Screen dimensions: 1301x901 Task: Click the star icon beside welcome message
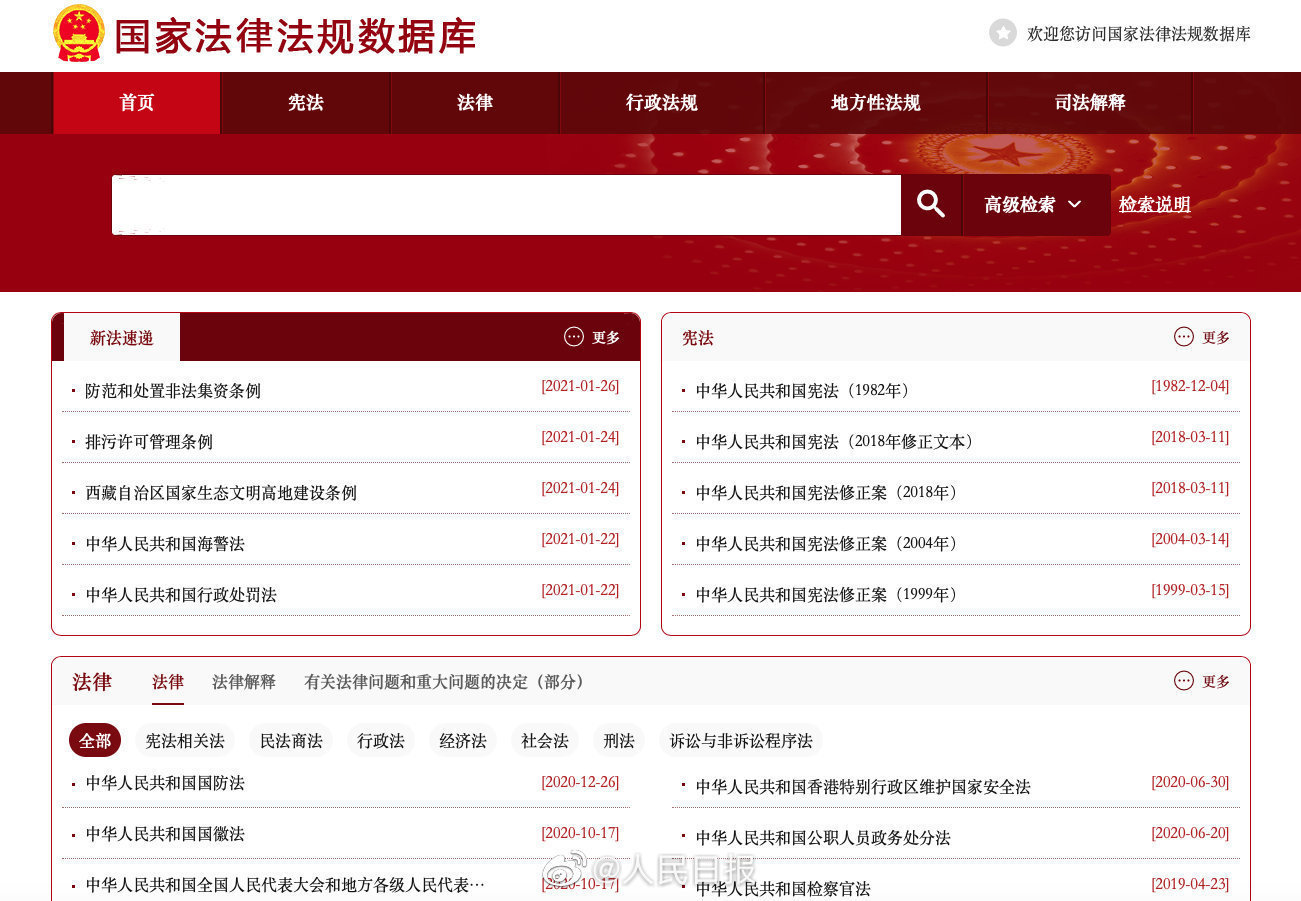[1002, 33]
